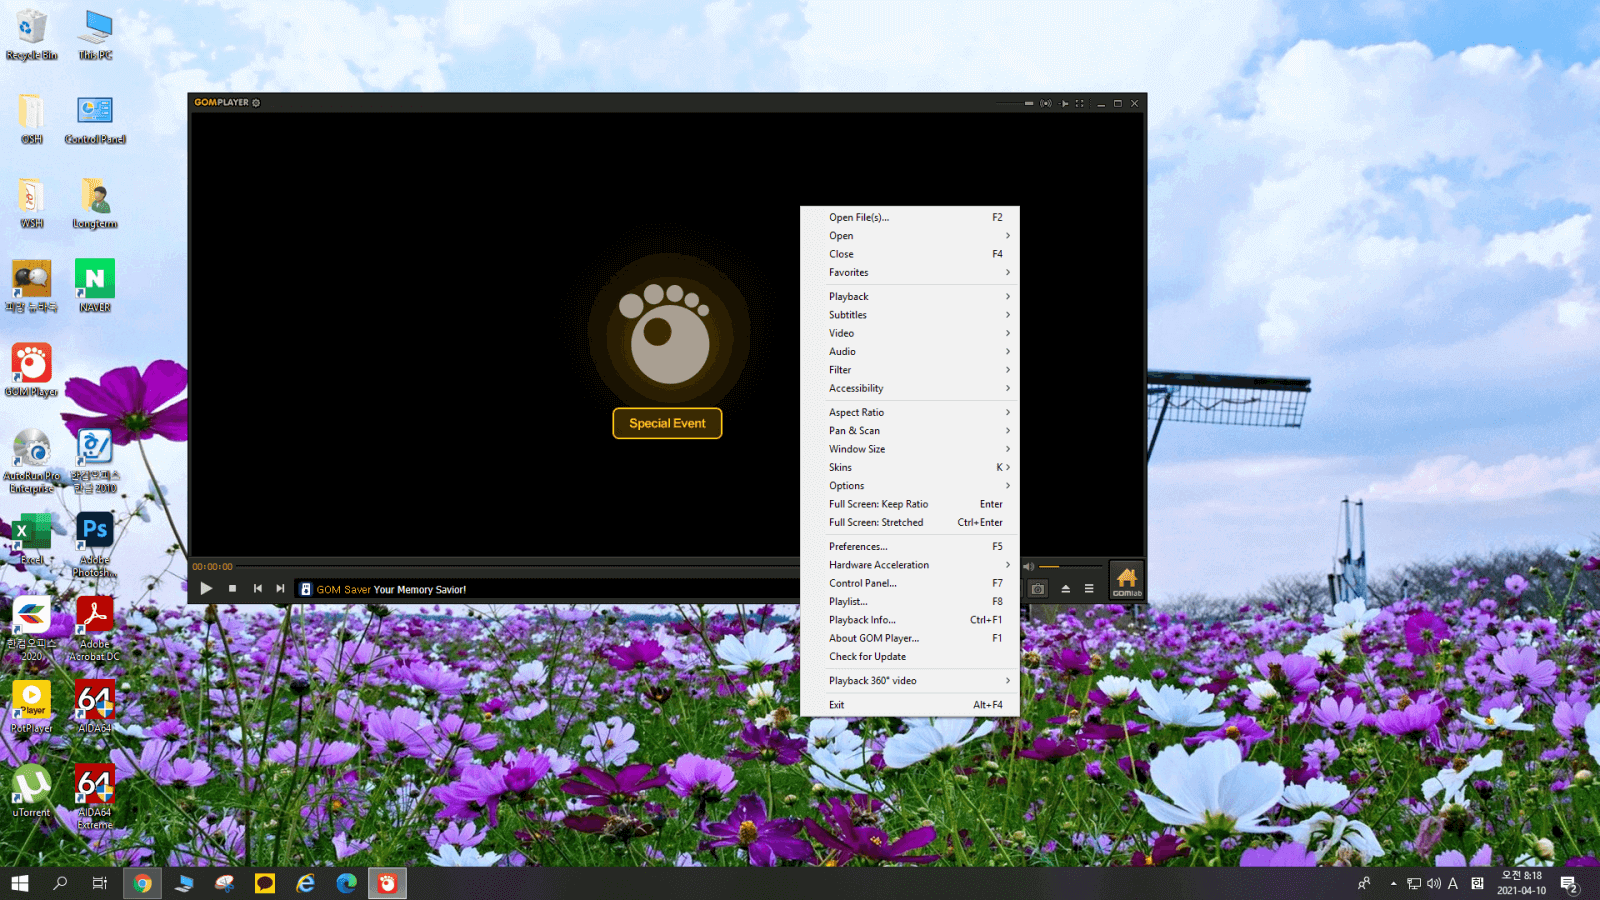This screenshot has height=900, width=1600.
Task: Open the Window Size submenu
Action: click(910, 449)
